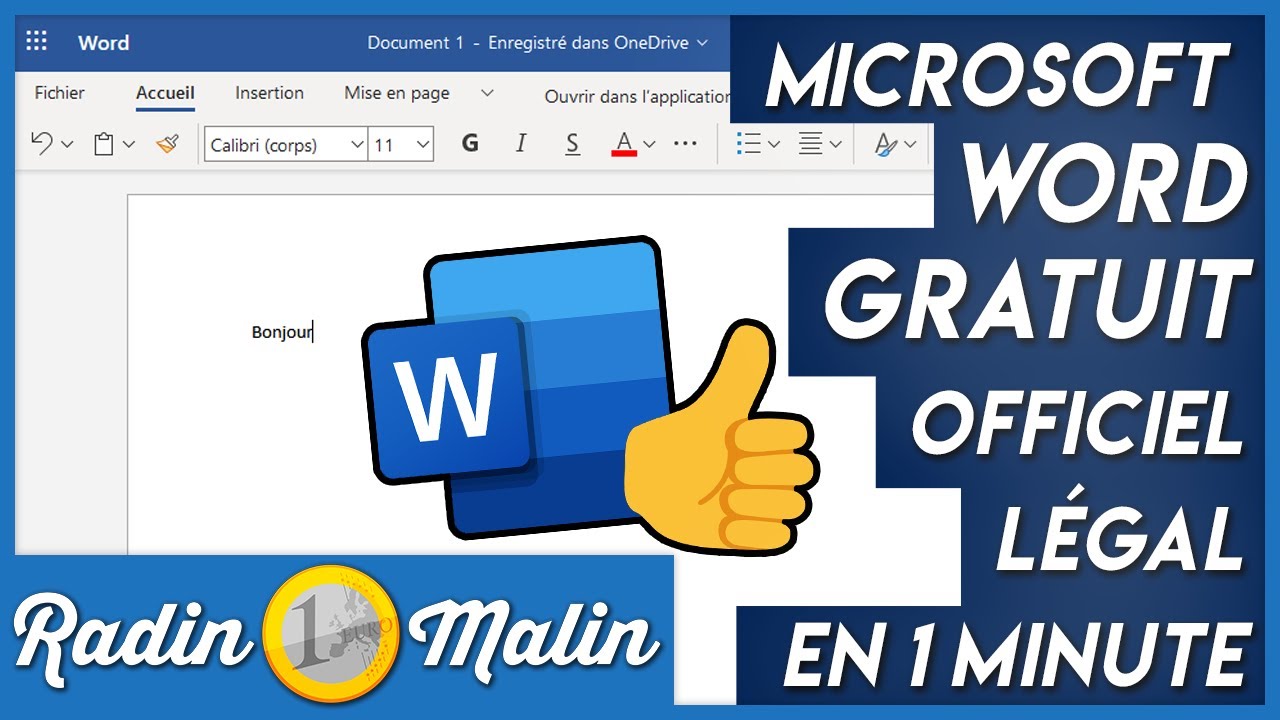Open the Document 1 title dropdown
This screenshot has height=720, width=1280.
click(538, 43)
